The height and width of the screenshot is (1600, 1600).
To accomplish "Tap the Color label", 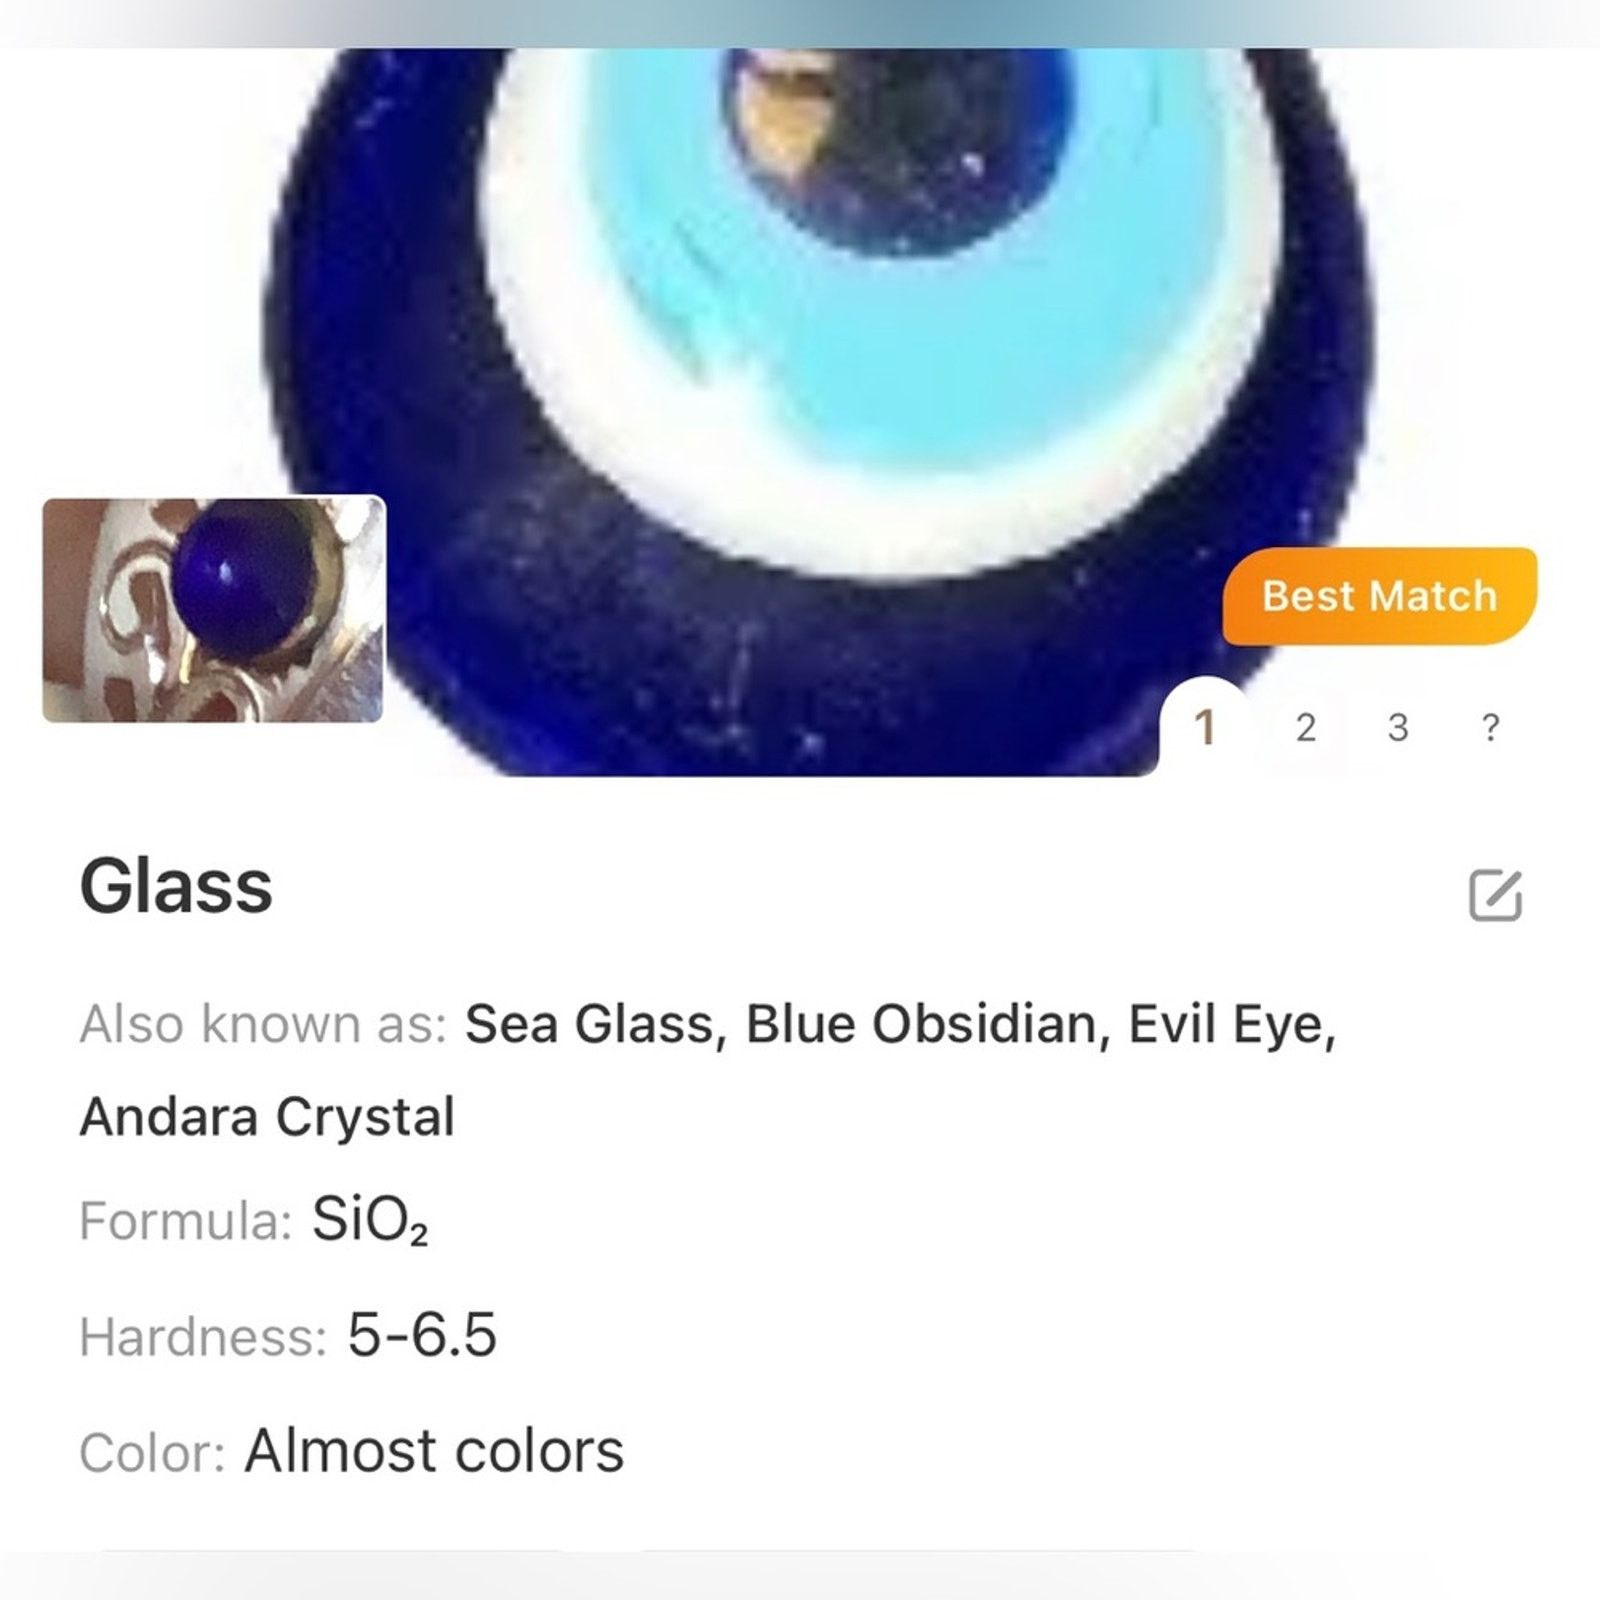I will point(152,1453).
